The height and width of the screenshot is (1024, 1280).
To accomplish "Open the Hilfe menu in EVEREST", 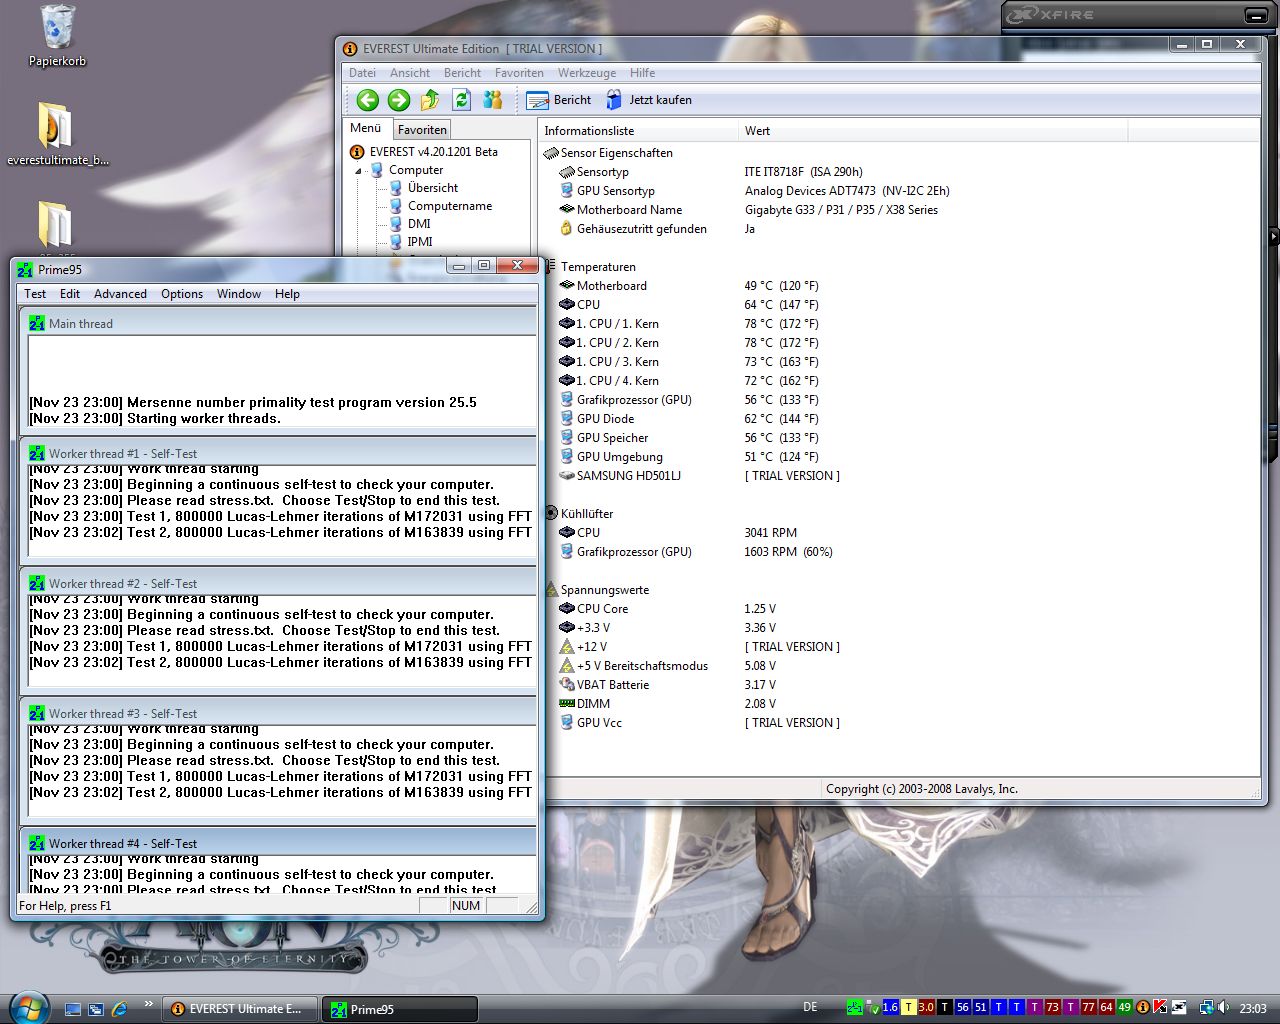I will [x=642, y=73].
